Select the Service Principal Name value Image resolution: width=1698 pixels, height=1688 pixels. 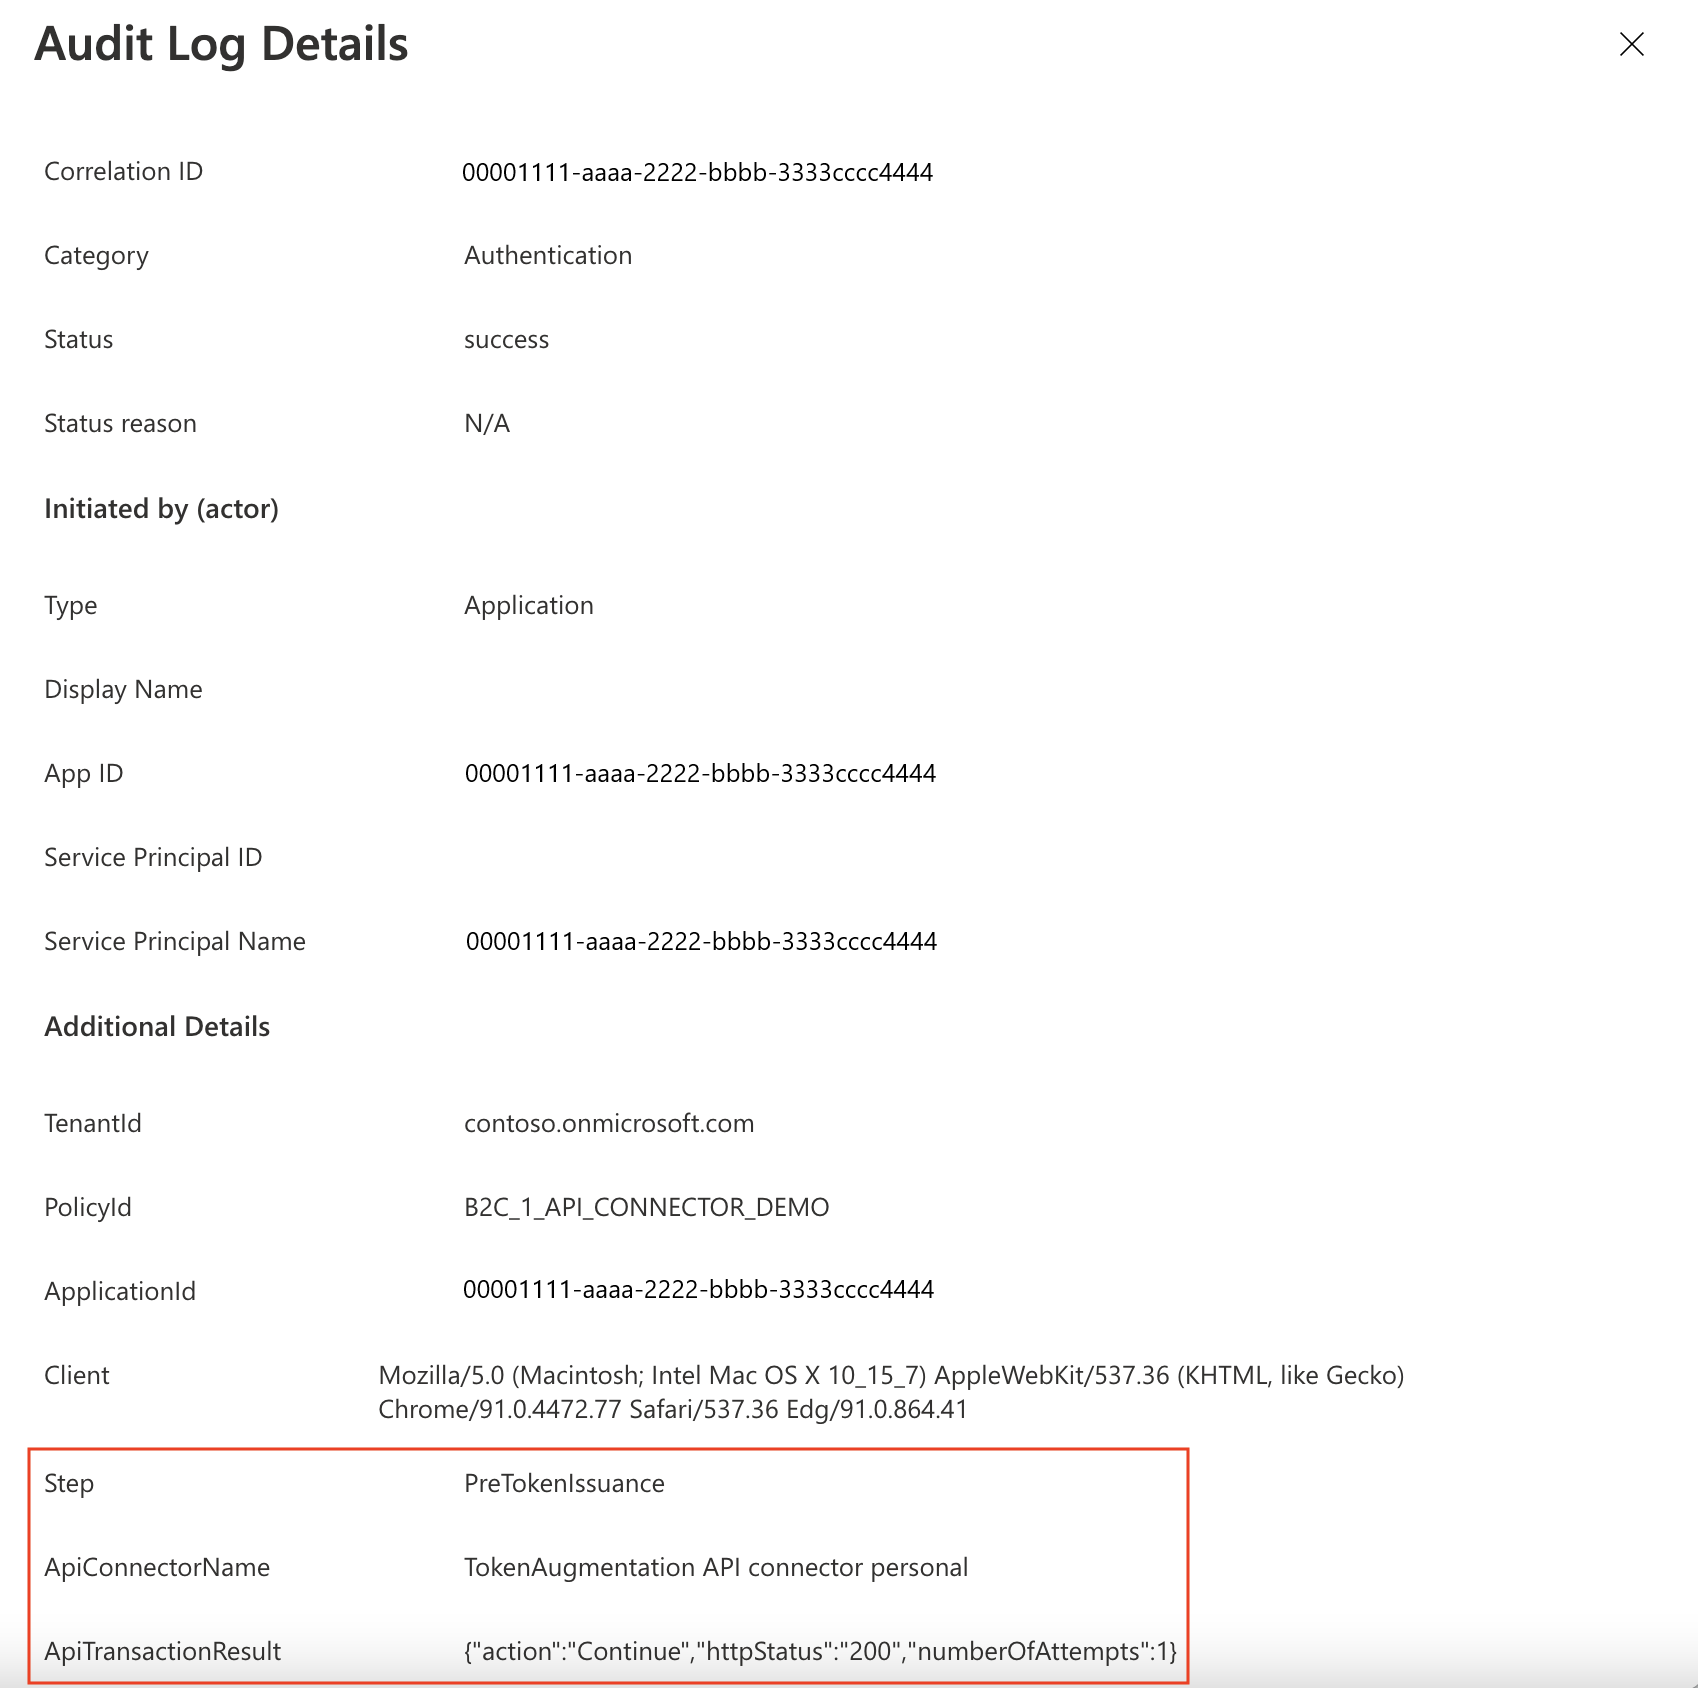click(698, 940)
